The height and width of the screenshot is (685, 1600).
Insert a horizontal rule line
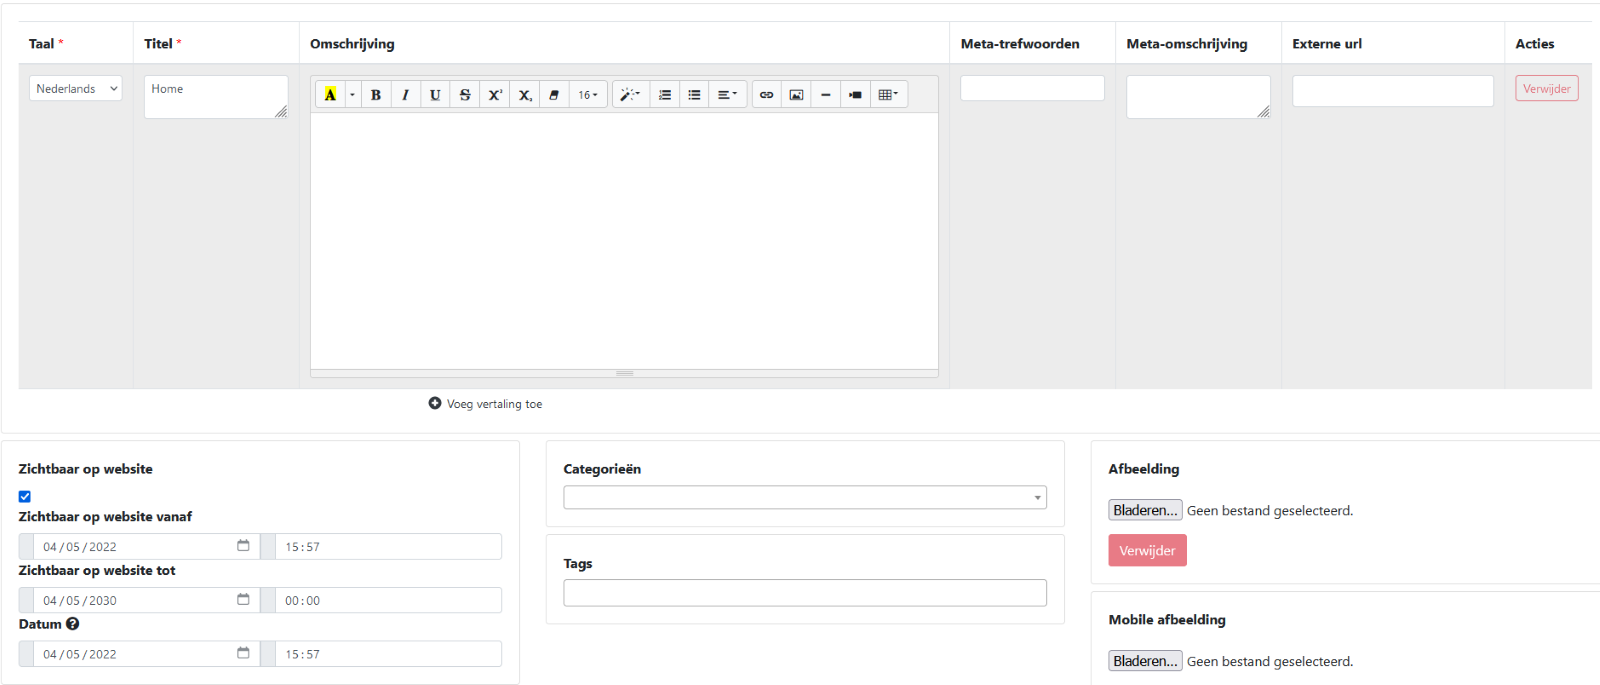(x=826, y=95)
